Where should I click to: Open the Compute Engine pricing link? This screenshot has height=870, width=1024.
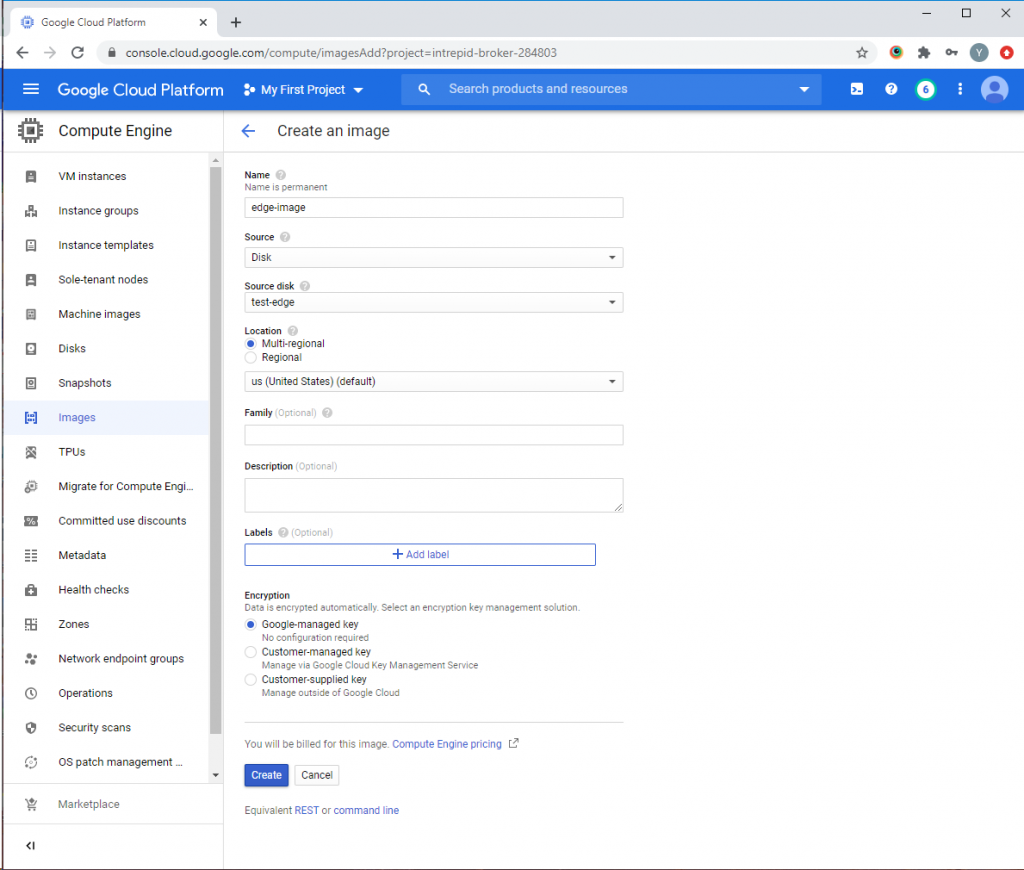tap(447, 744)
